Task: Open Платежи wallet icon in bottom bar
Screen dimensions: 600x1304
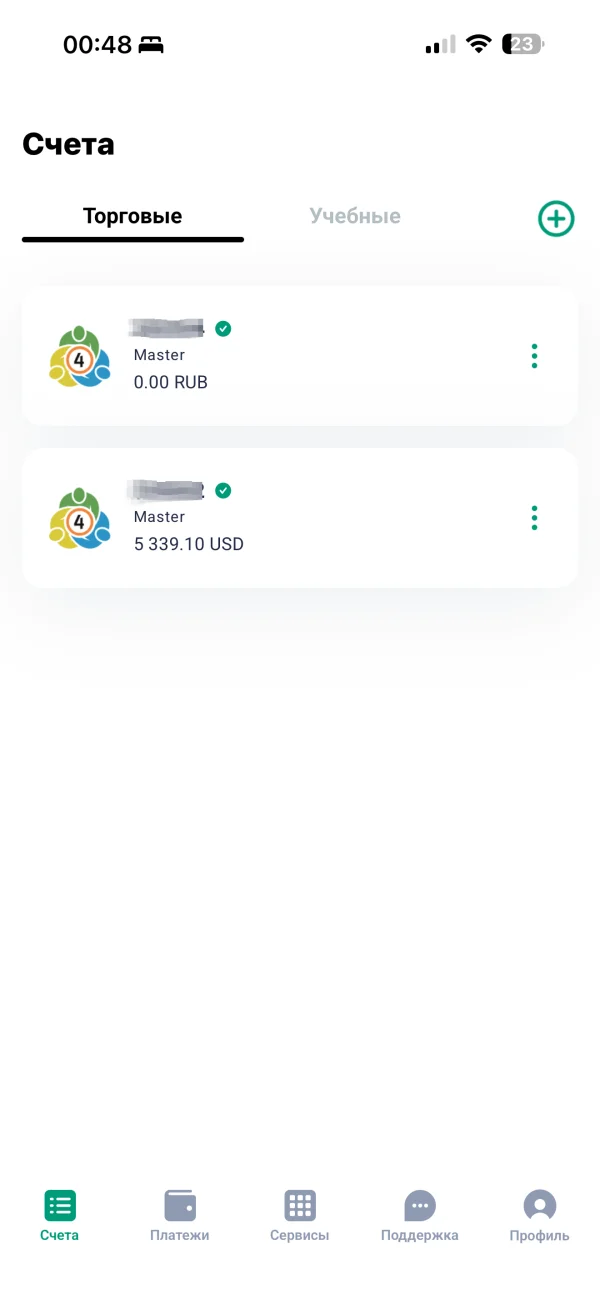Action: click(x=180, y=1206)
